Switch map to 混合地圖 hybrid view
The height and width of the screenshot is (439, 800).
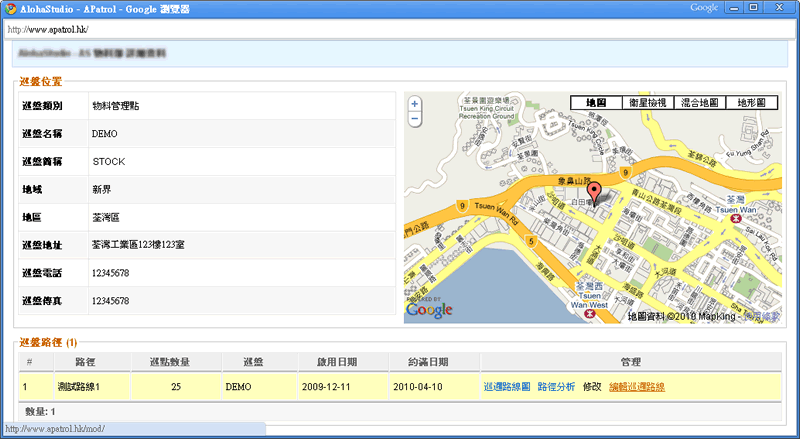pyautogui.click(x=700, y=103)
